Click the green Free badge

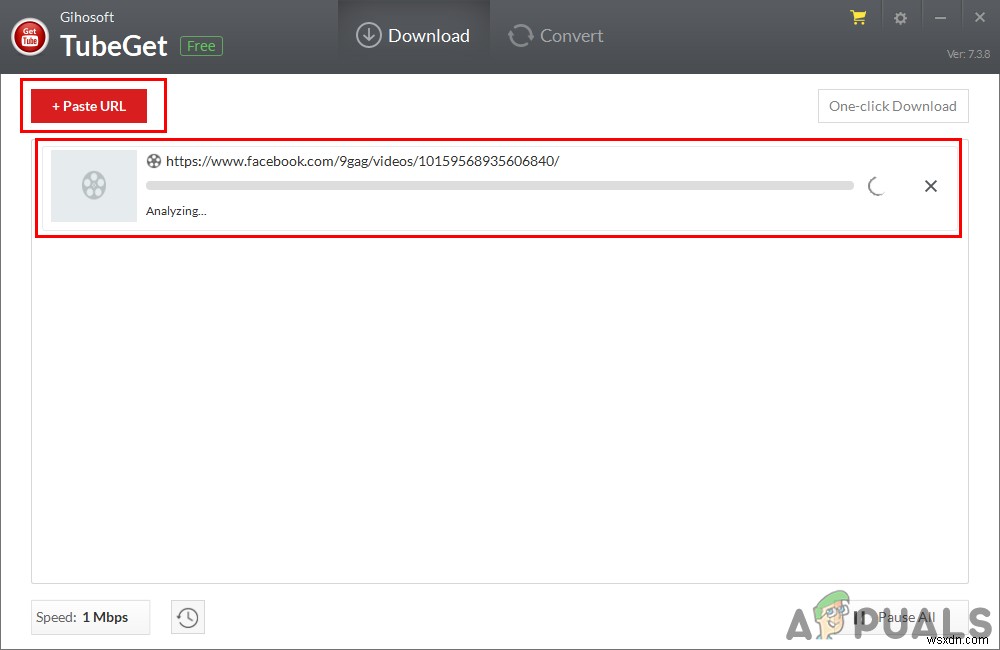click(x=201, y=45)
